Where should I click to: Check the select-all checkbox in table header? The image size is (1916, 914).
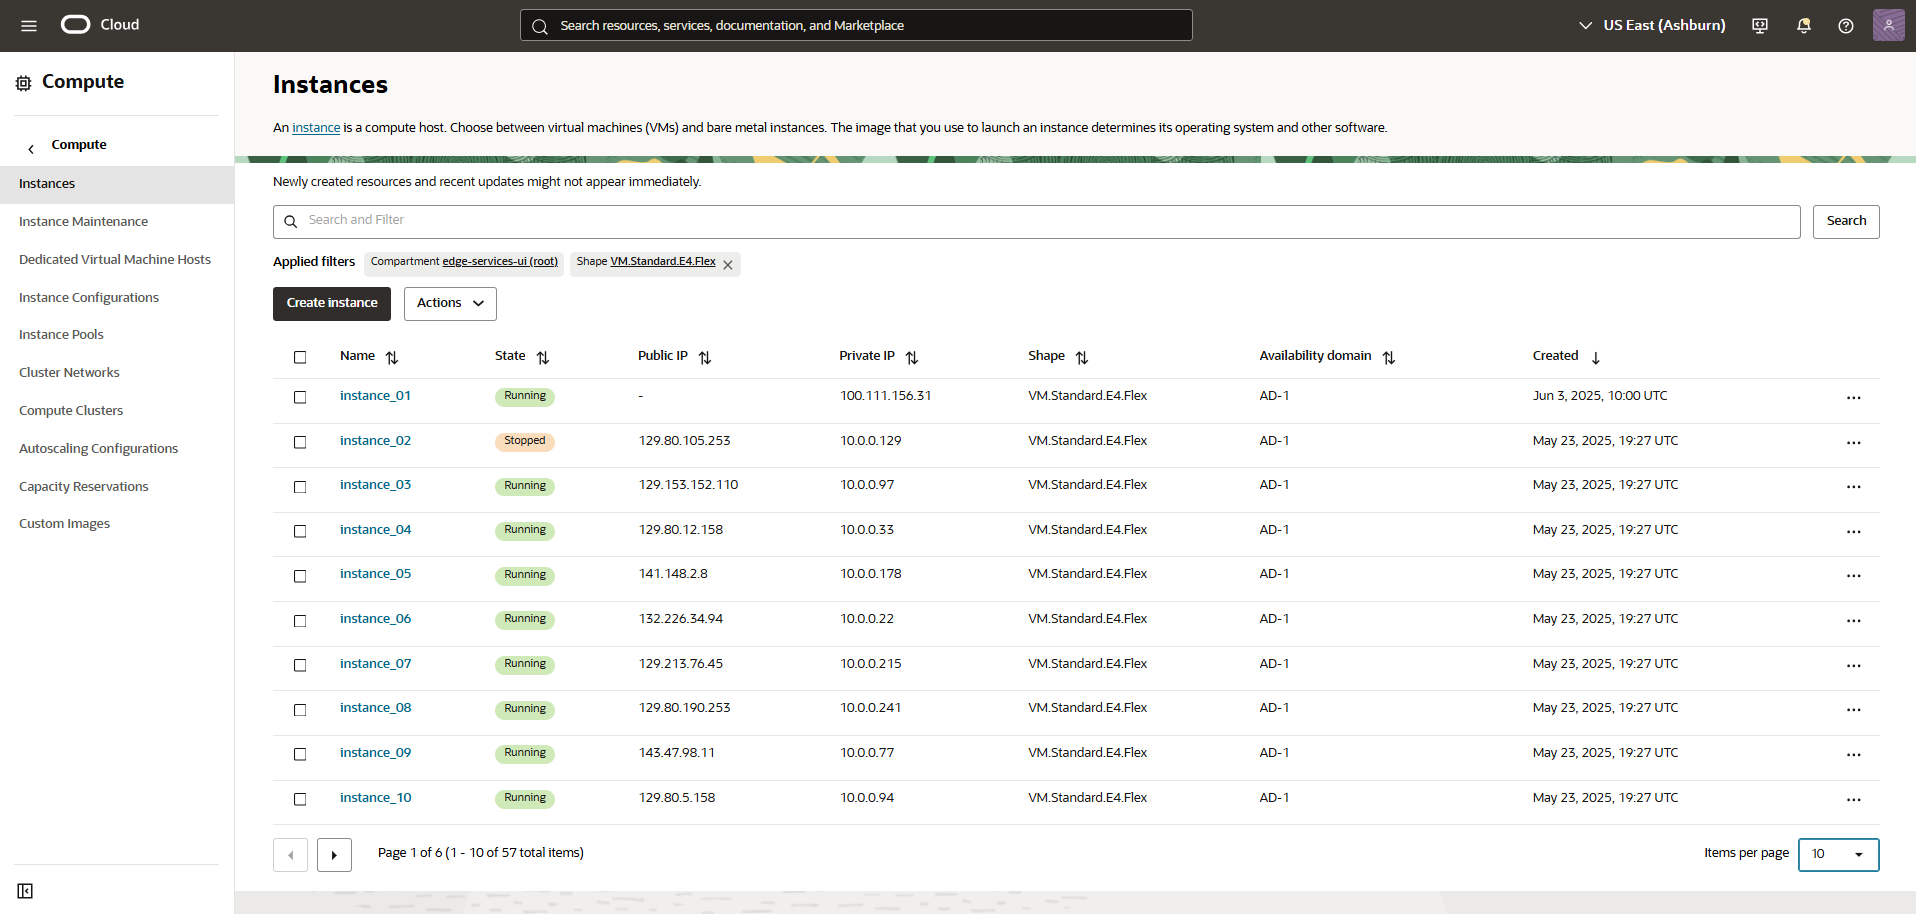coord(300,357)
